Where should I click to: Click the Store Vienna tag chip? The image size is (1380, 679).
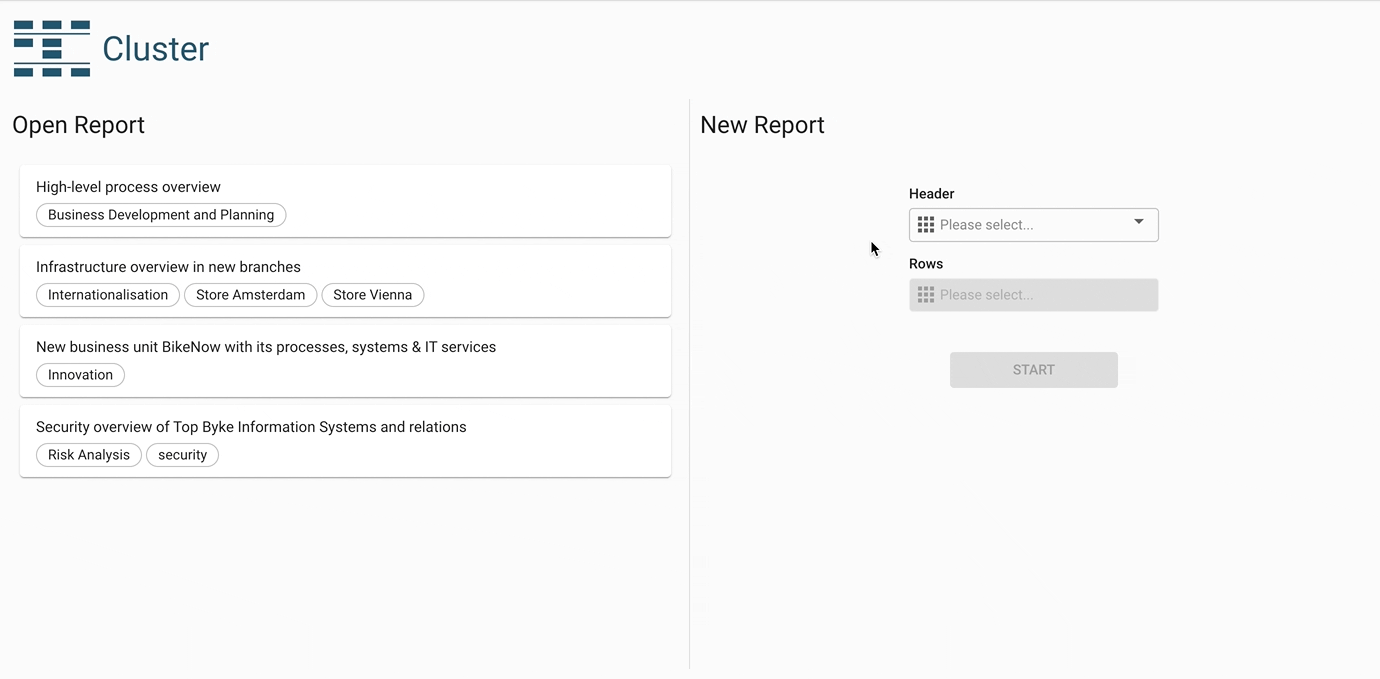pyautogui.click(x=373, y=295)
